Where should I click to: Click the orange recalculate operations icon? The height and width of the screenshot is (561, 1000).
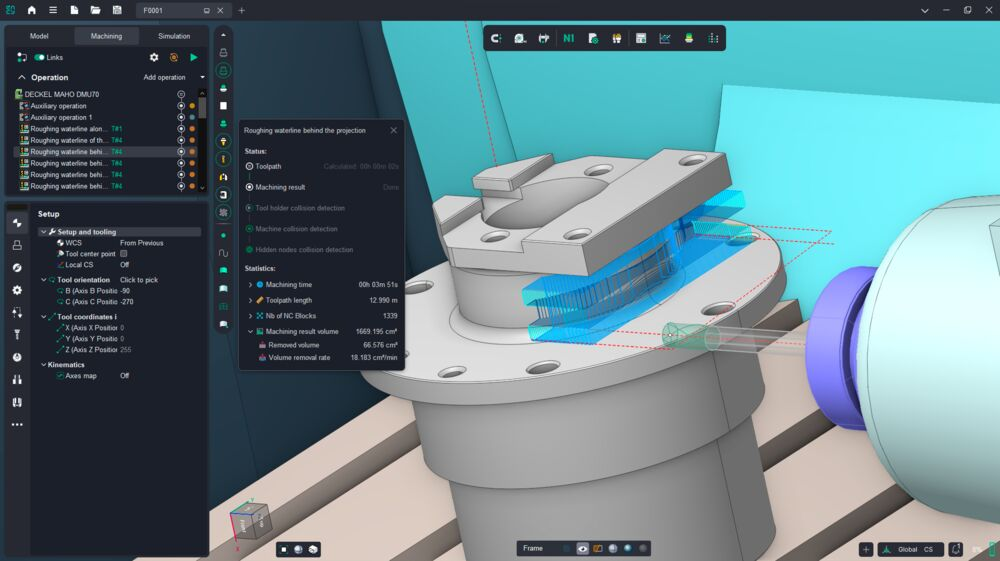(x=173, y=57)
